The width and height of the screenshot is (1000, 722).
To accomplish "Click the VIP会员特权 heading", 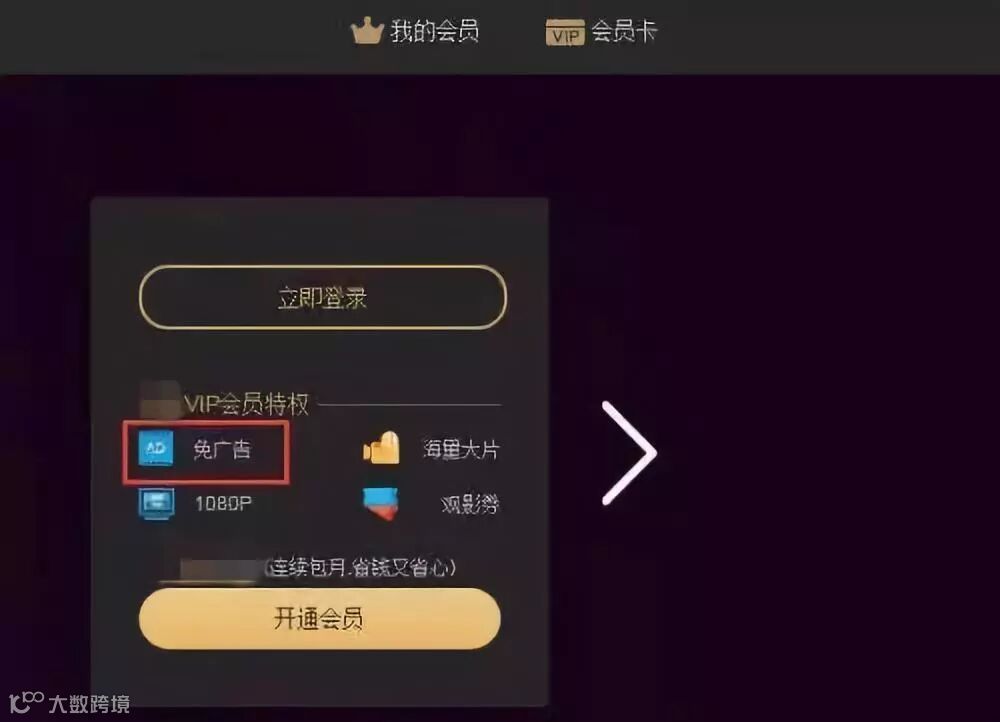I will (x=246, y=404).
